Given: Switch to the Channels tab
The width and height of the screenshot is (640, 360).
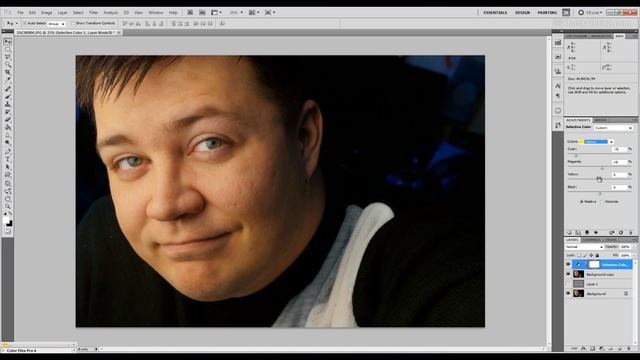Looking at the screenshot, I should [591, 240].
